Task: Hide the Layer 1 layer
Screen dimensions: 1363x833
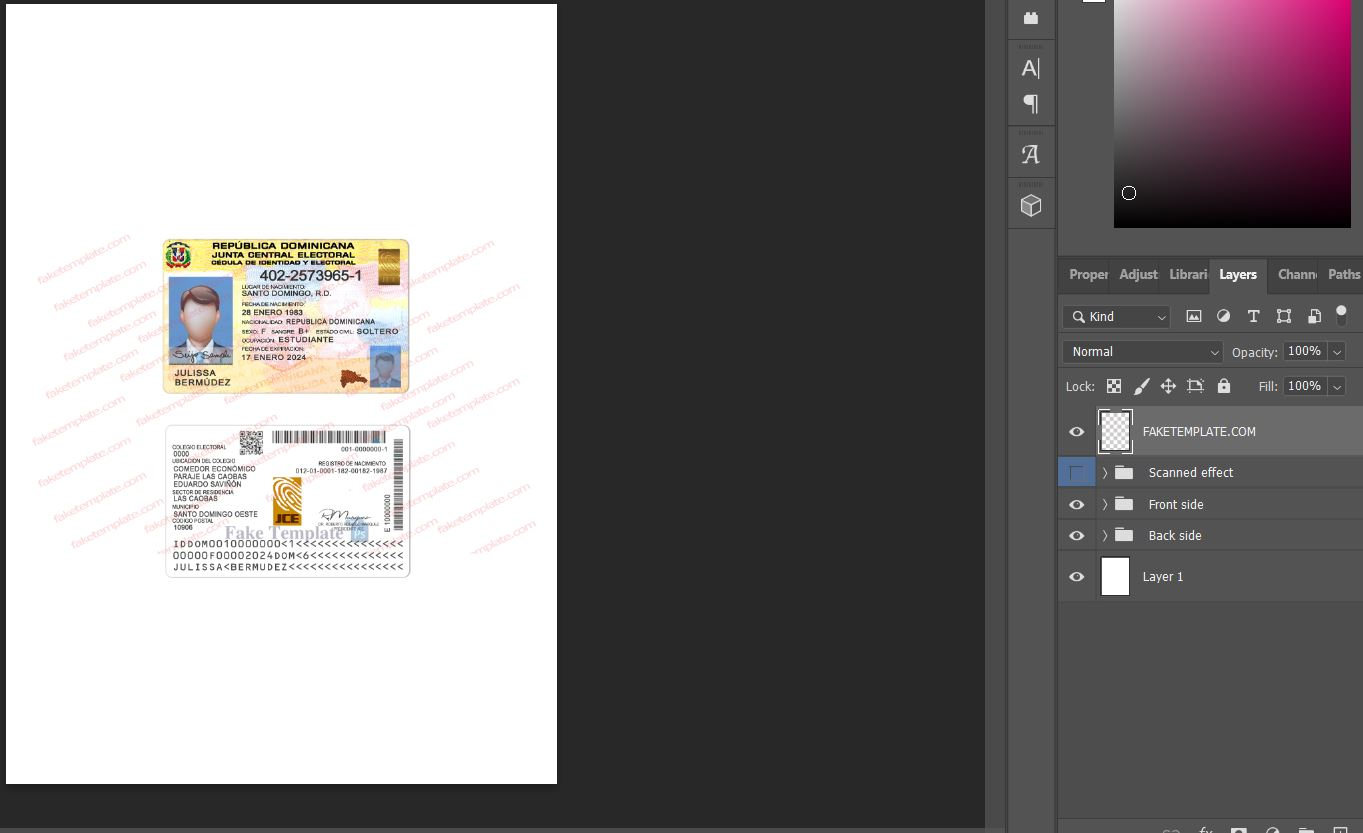Action: tap(1076, 577)
